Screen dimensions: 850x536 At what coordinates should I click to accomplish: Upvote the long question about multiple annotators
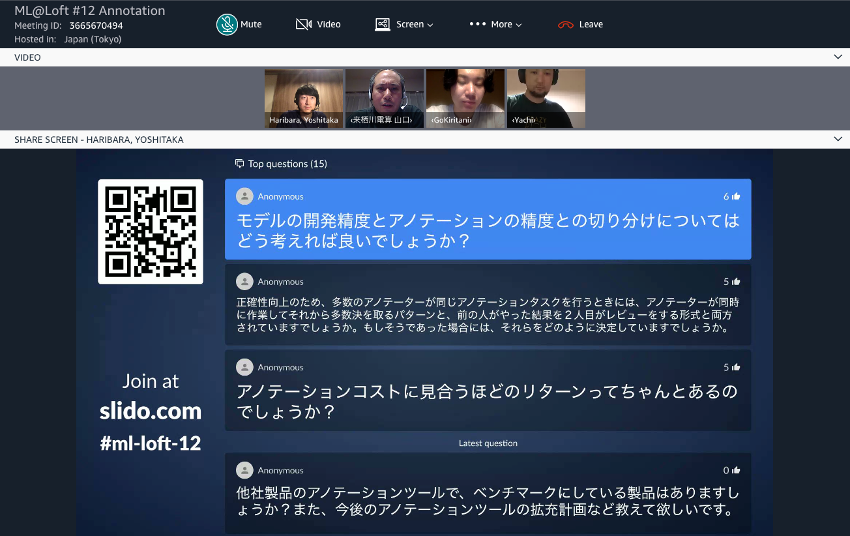[736, 282]
